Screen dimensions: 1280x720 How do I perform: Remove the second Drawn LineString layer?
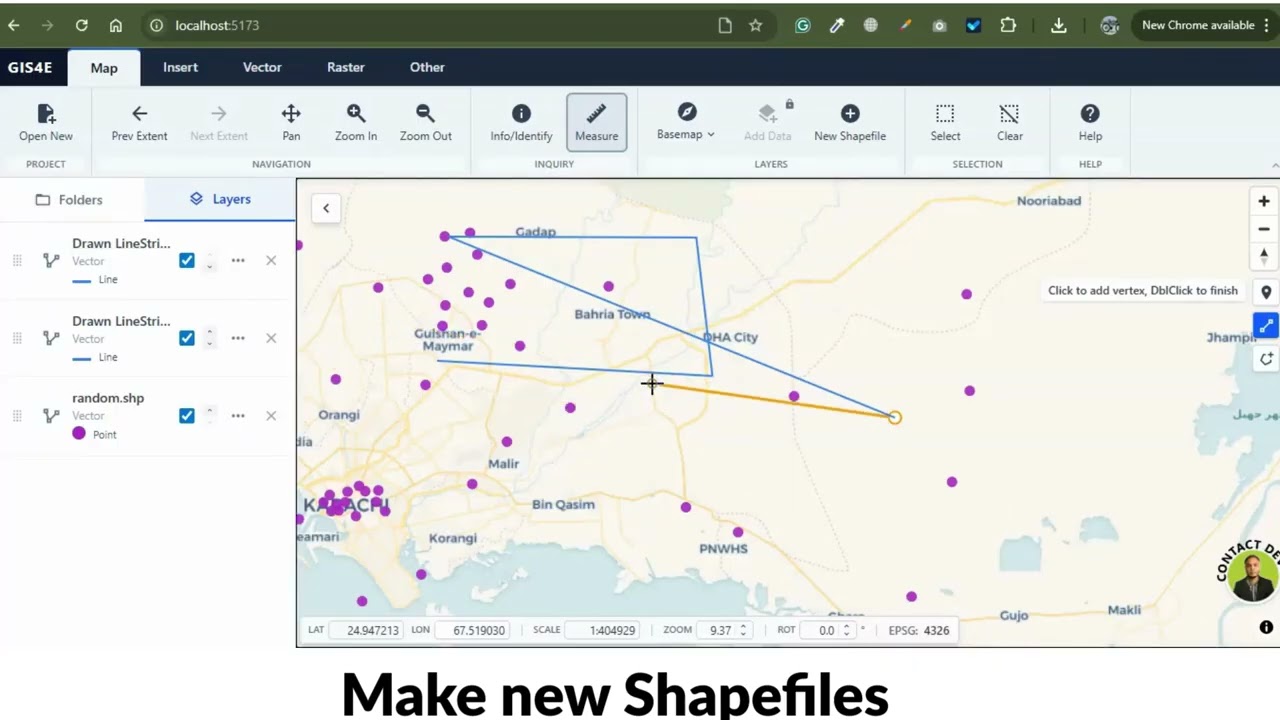[x=271, y=338]
